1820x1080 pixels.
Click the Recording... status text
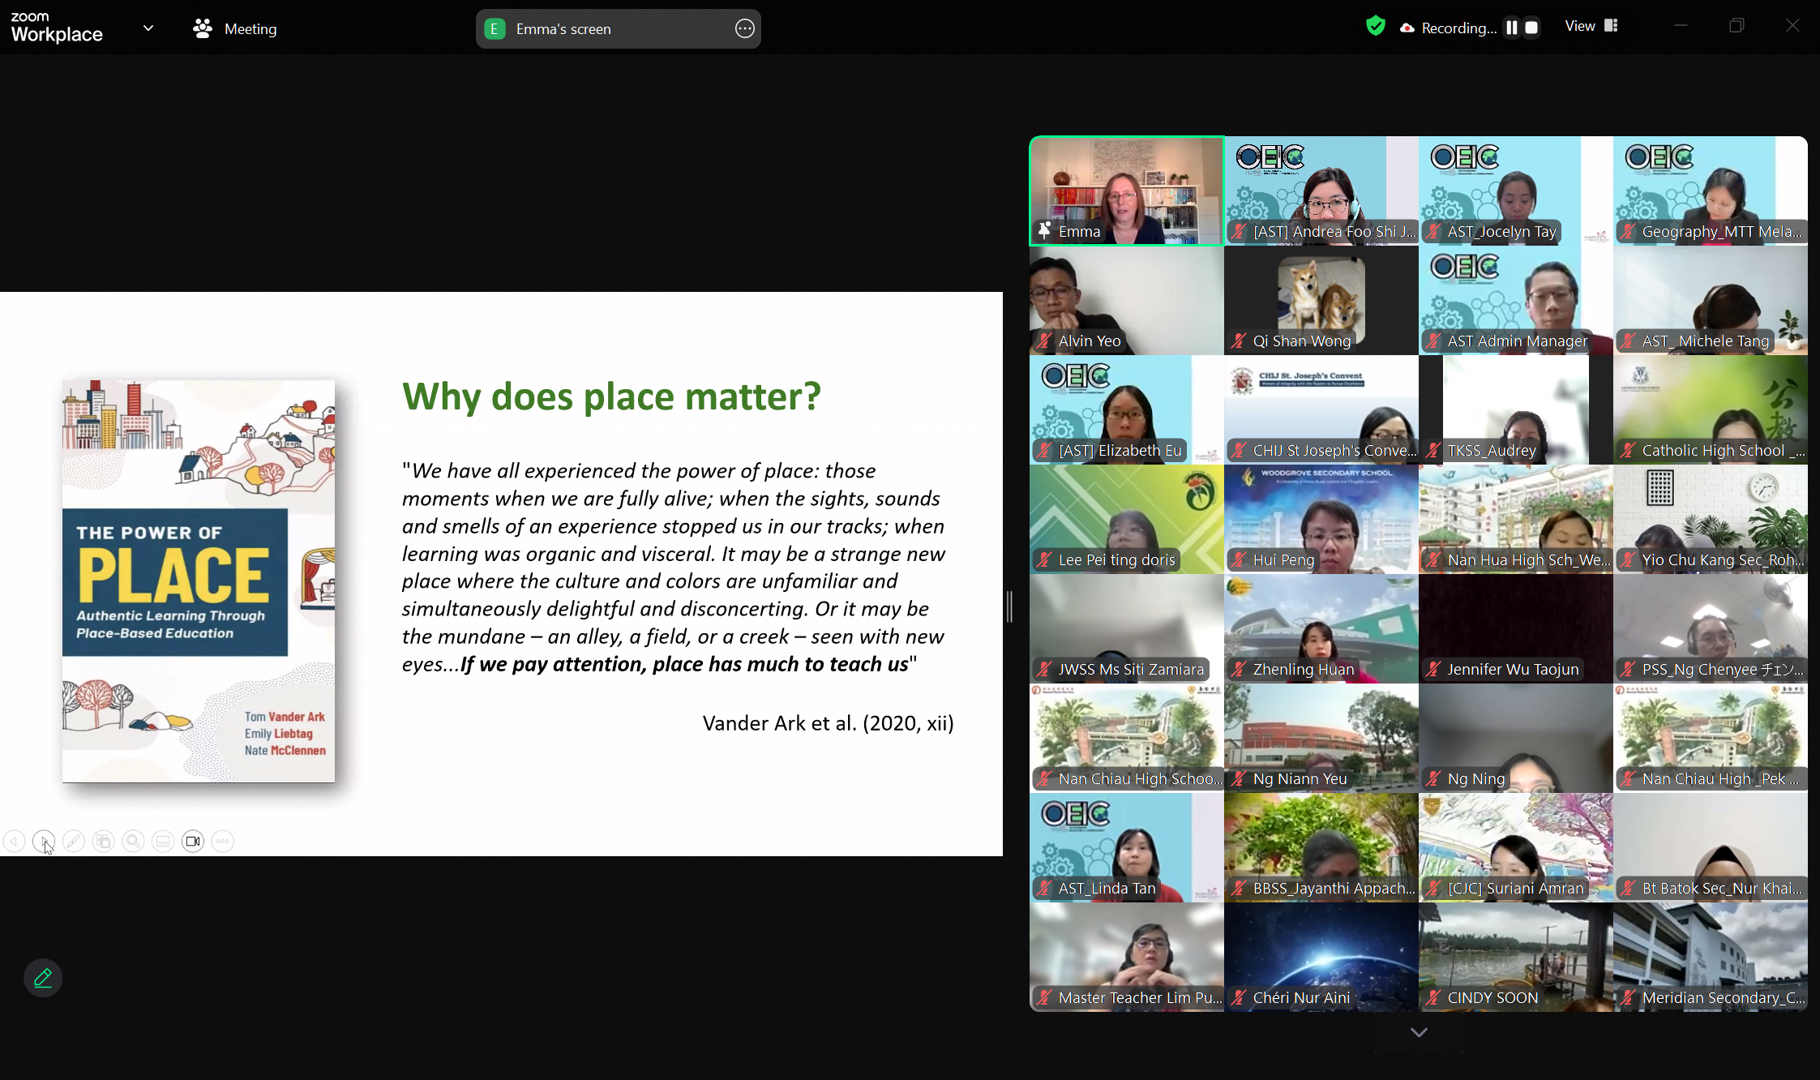[x=1458, y=28]
